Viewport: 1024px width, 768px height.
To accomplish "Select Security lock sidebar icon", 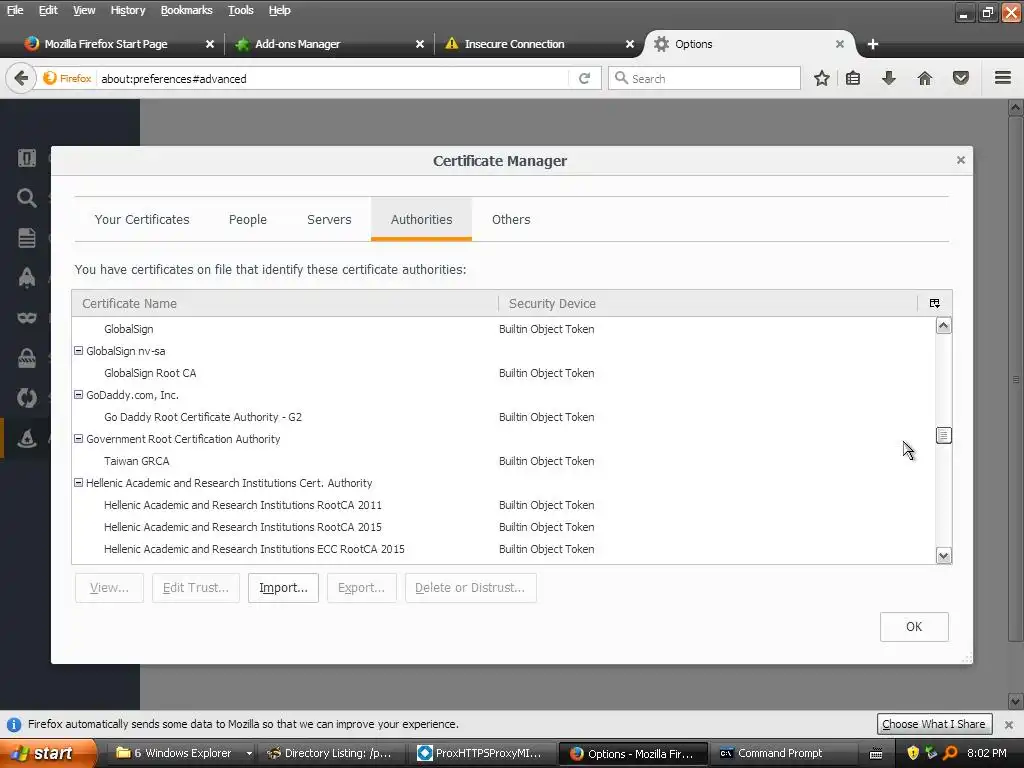I will coord(27,358).
